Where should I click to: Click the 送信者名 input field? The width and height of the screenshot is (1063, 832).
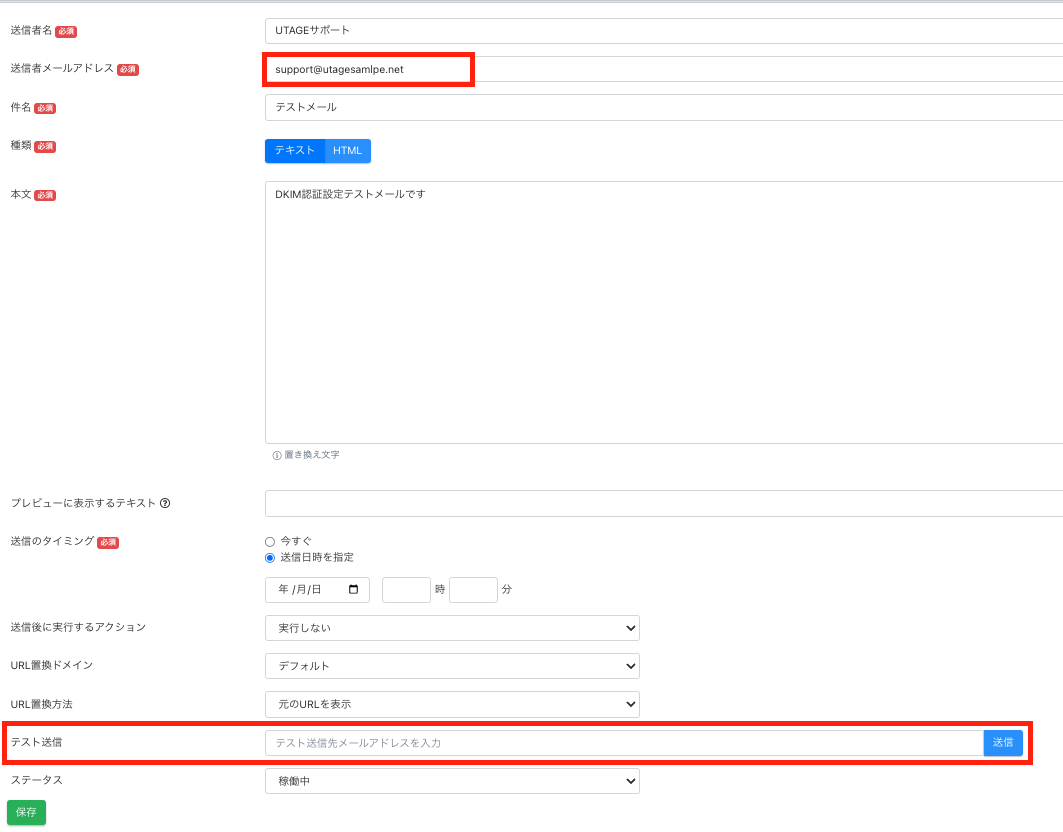pos(660,30)
